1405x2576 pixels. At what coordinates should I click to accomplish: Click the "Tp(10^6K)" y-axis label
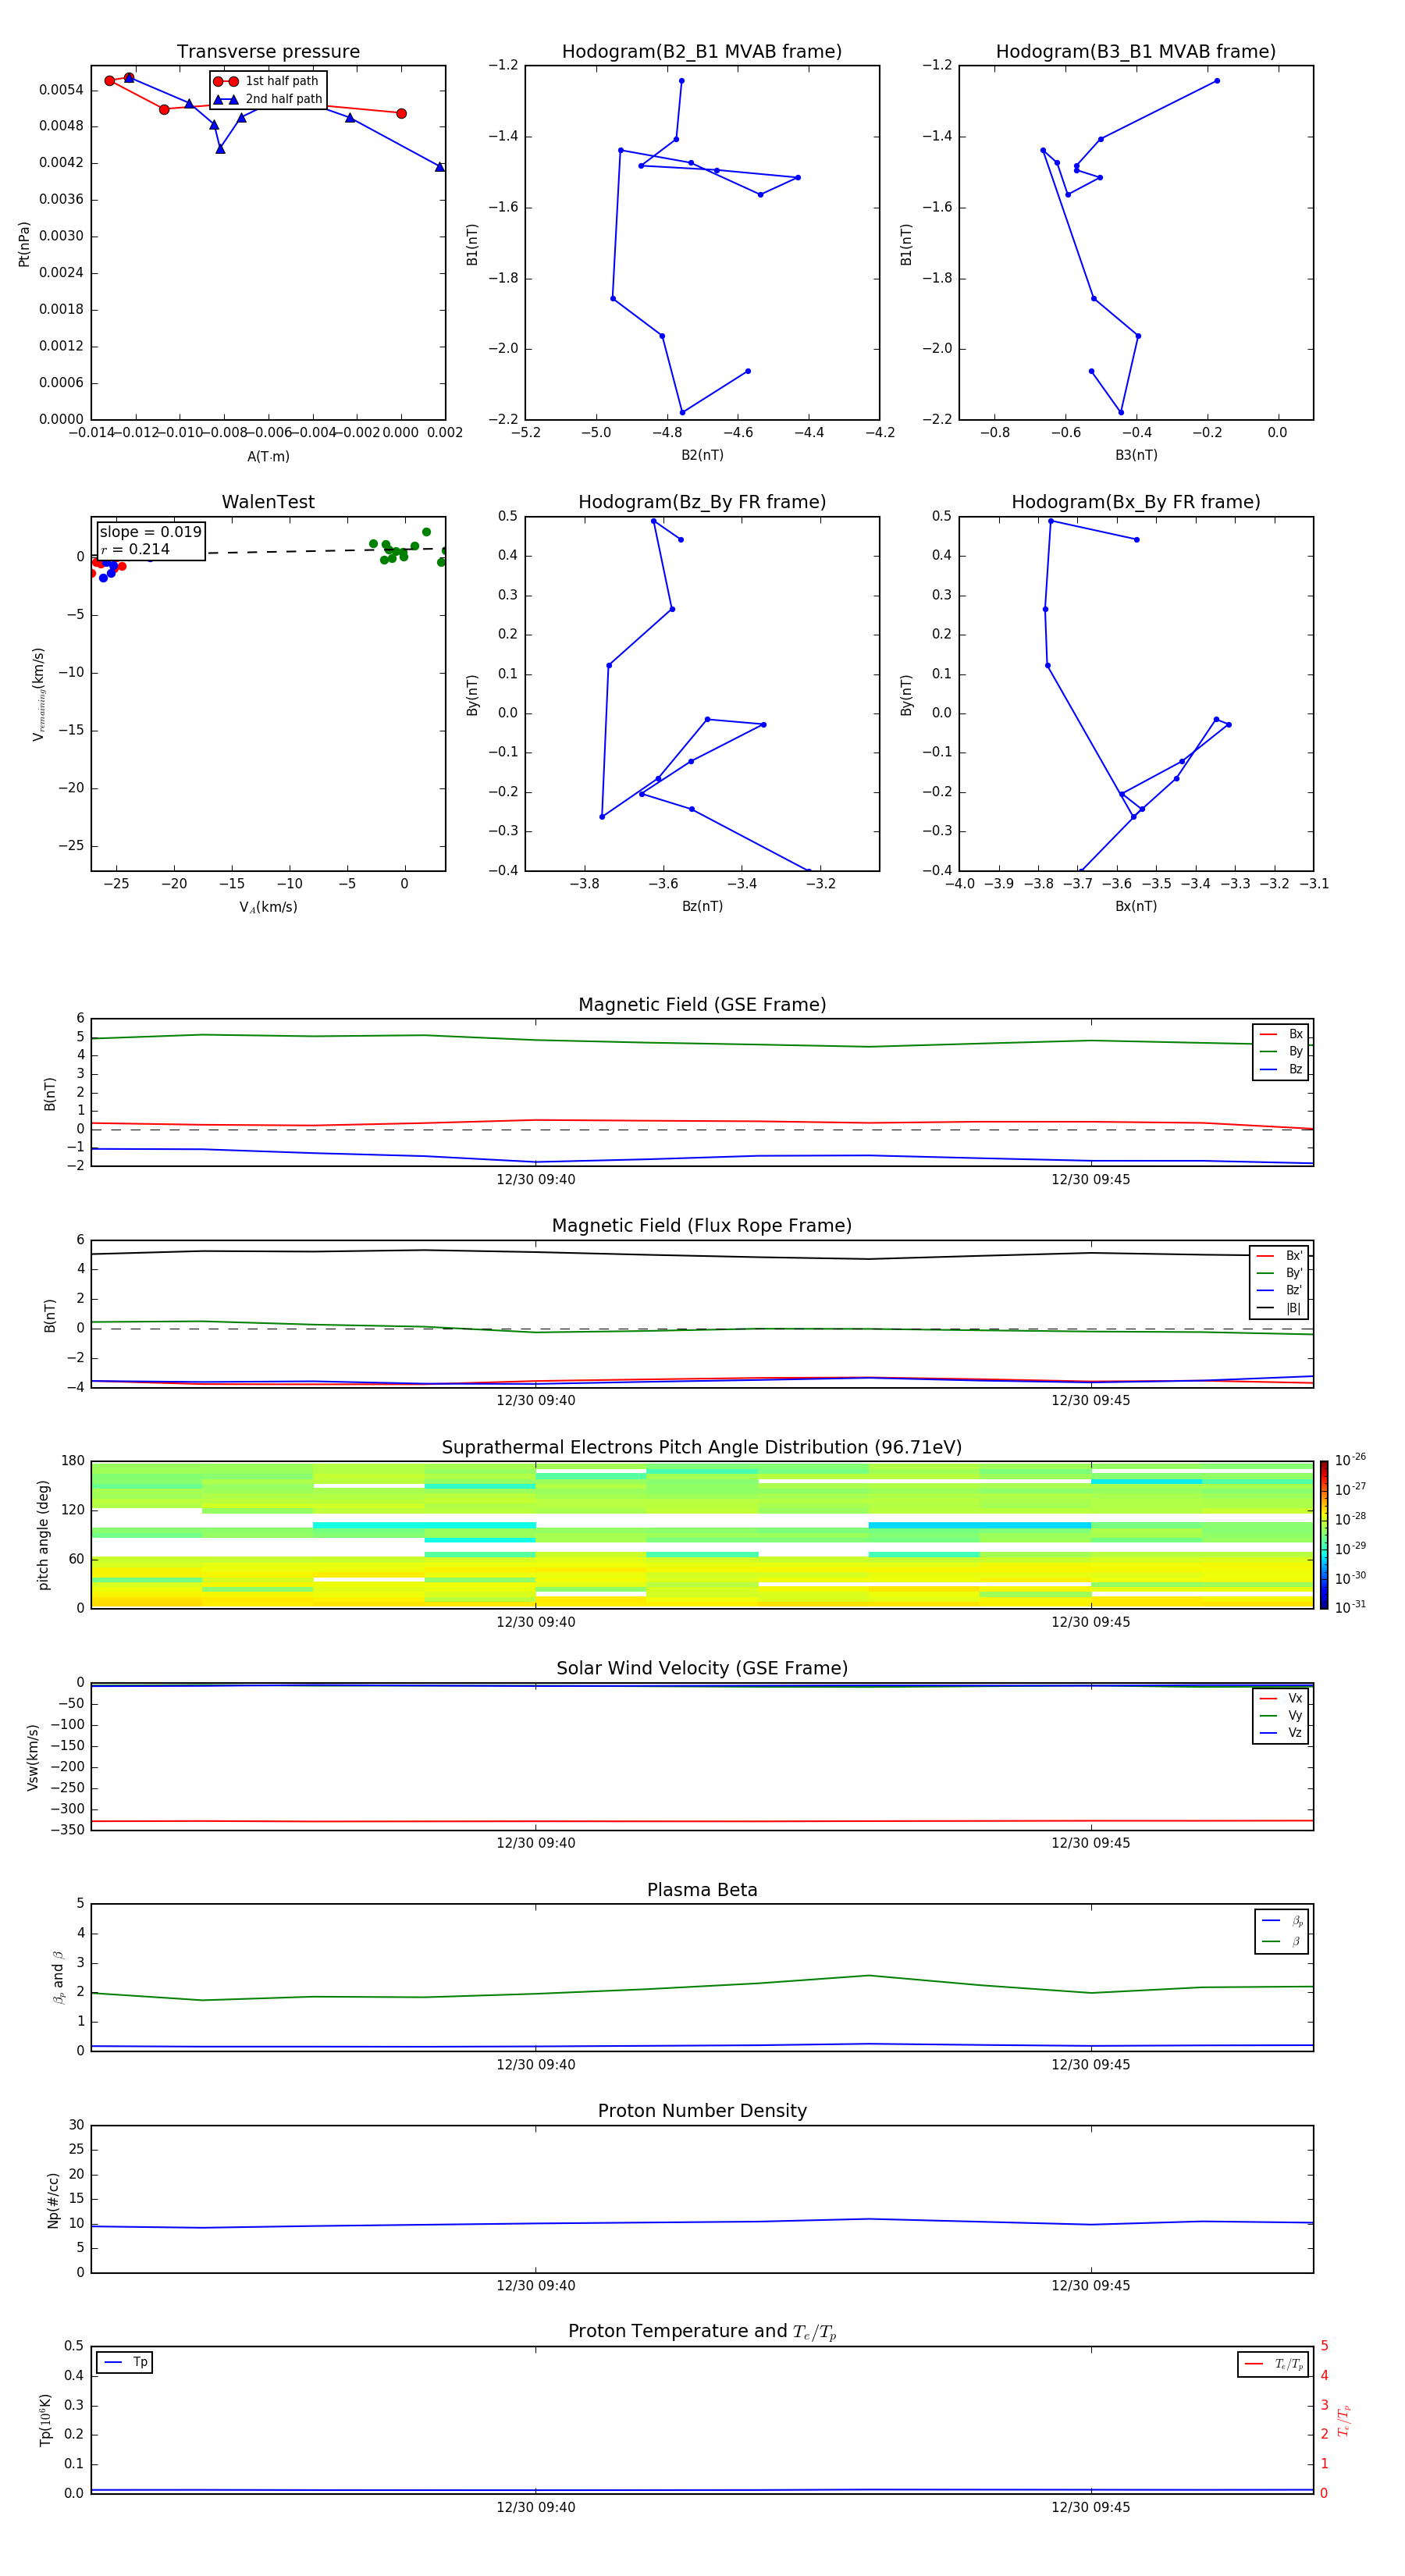[x=45, y=2420]
